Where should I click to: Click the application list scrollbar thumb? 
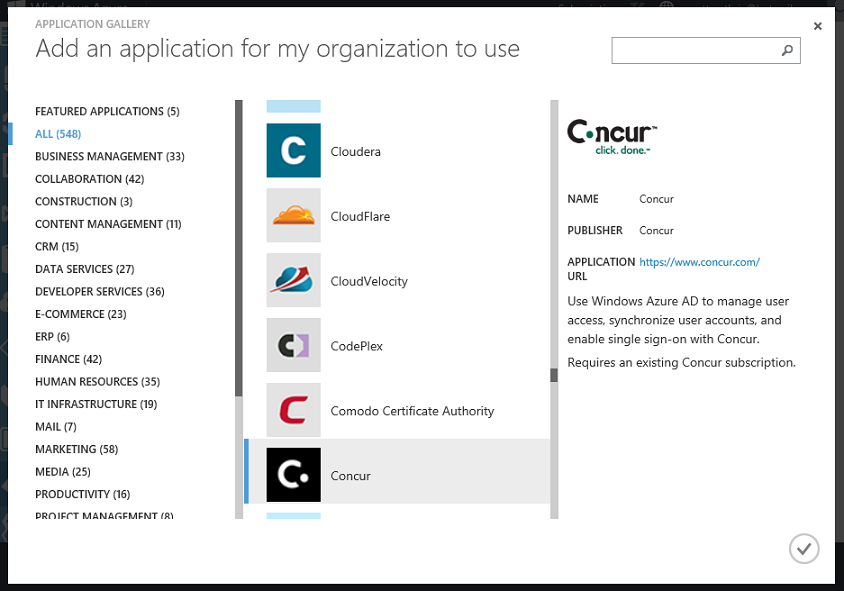pos(554,375)
